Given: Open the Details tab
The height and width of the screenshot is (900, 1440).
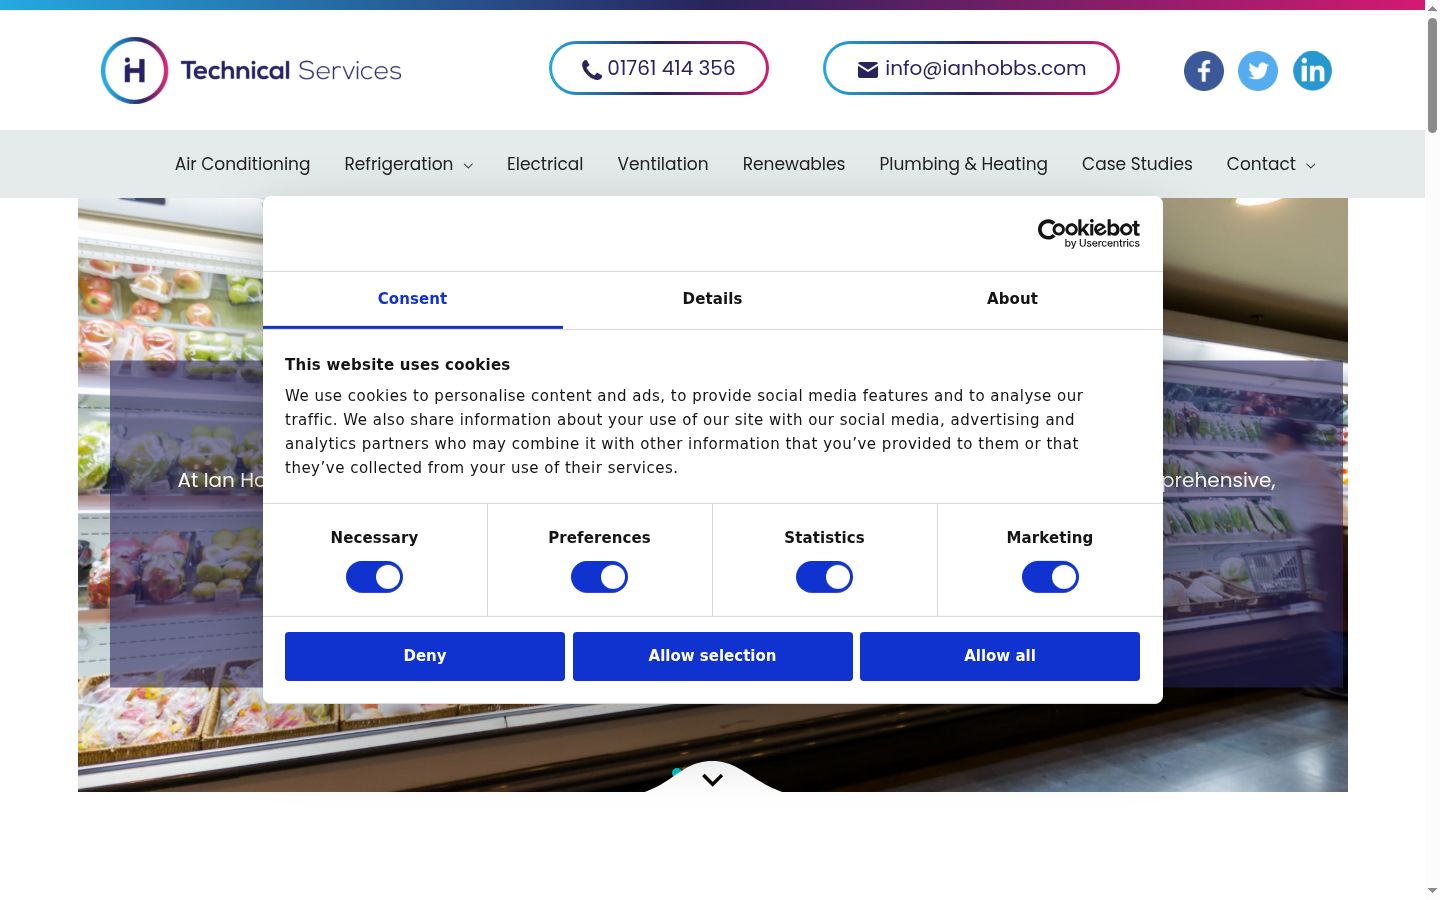Looking at the screenshot, I should 712,299.
